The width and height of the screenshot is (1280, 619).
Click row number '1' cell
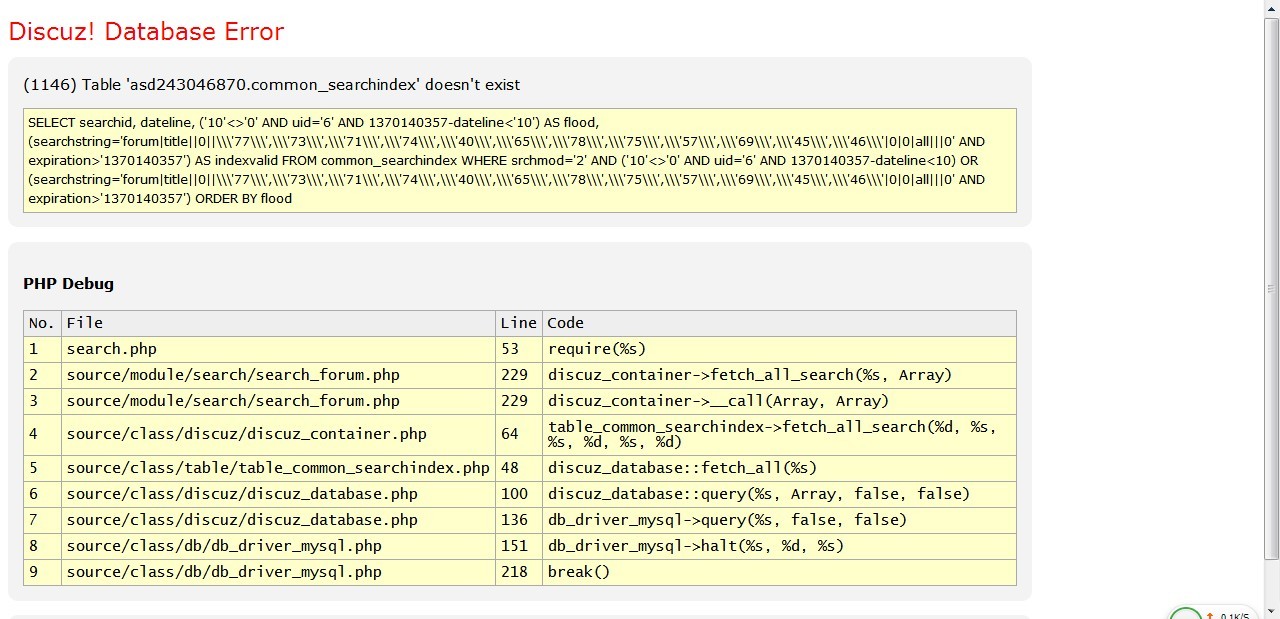click(x=42, y=349)
